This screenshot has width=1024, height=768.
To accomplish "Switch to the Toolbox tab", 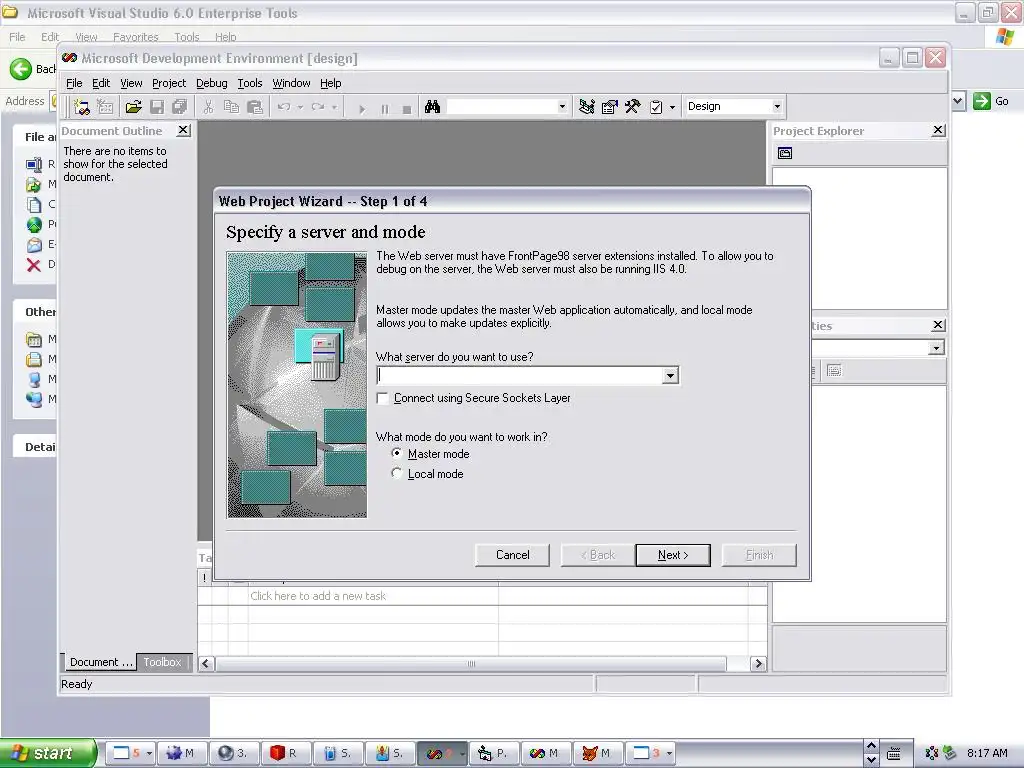I will coord(163,662).
